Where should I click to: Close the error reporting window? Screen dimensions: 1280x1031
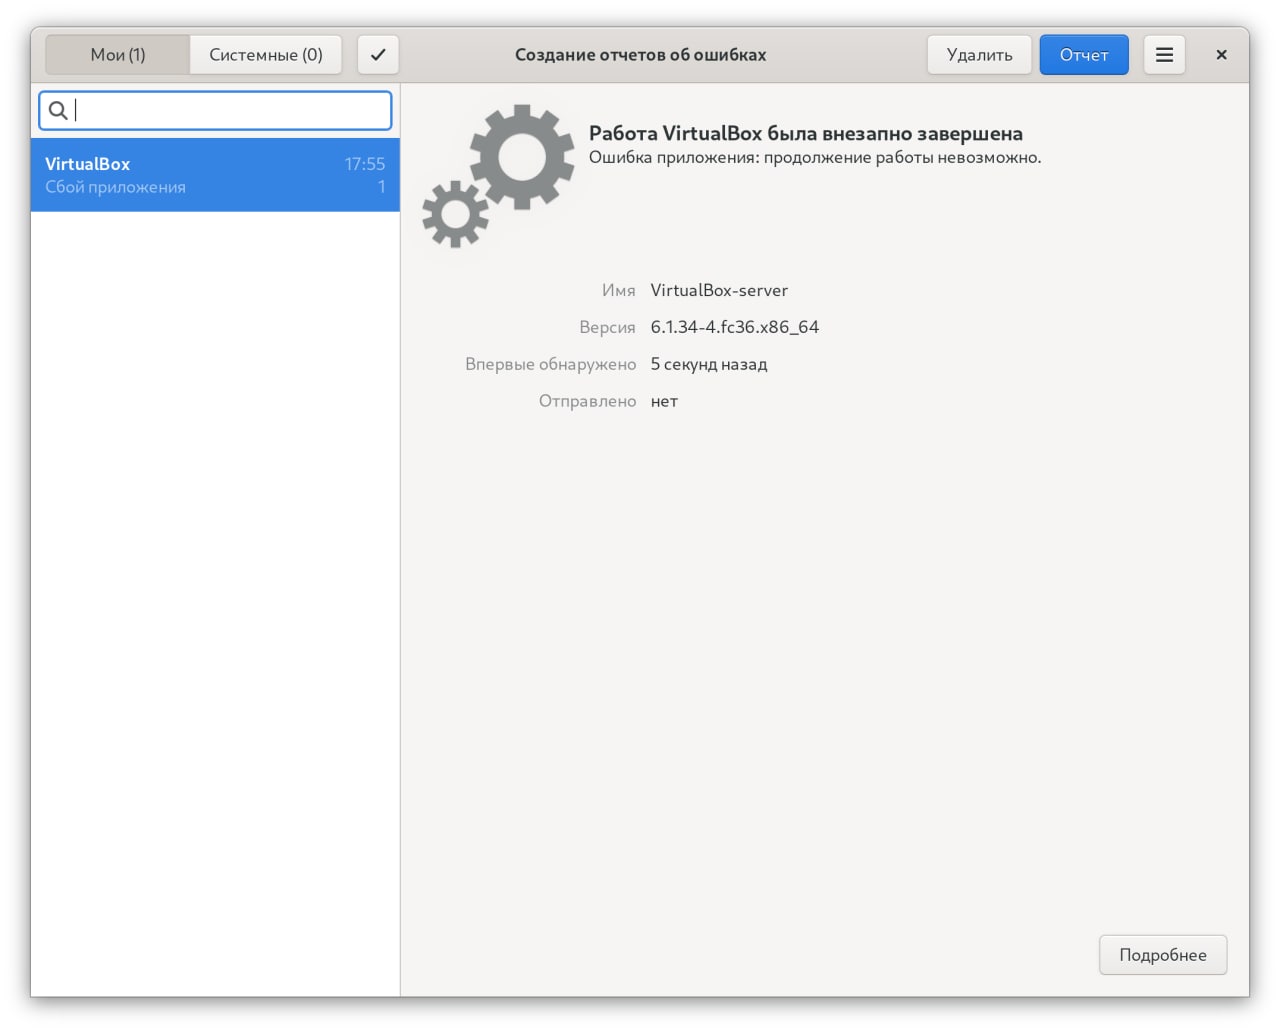coord(1221,55)
